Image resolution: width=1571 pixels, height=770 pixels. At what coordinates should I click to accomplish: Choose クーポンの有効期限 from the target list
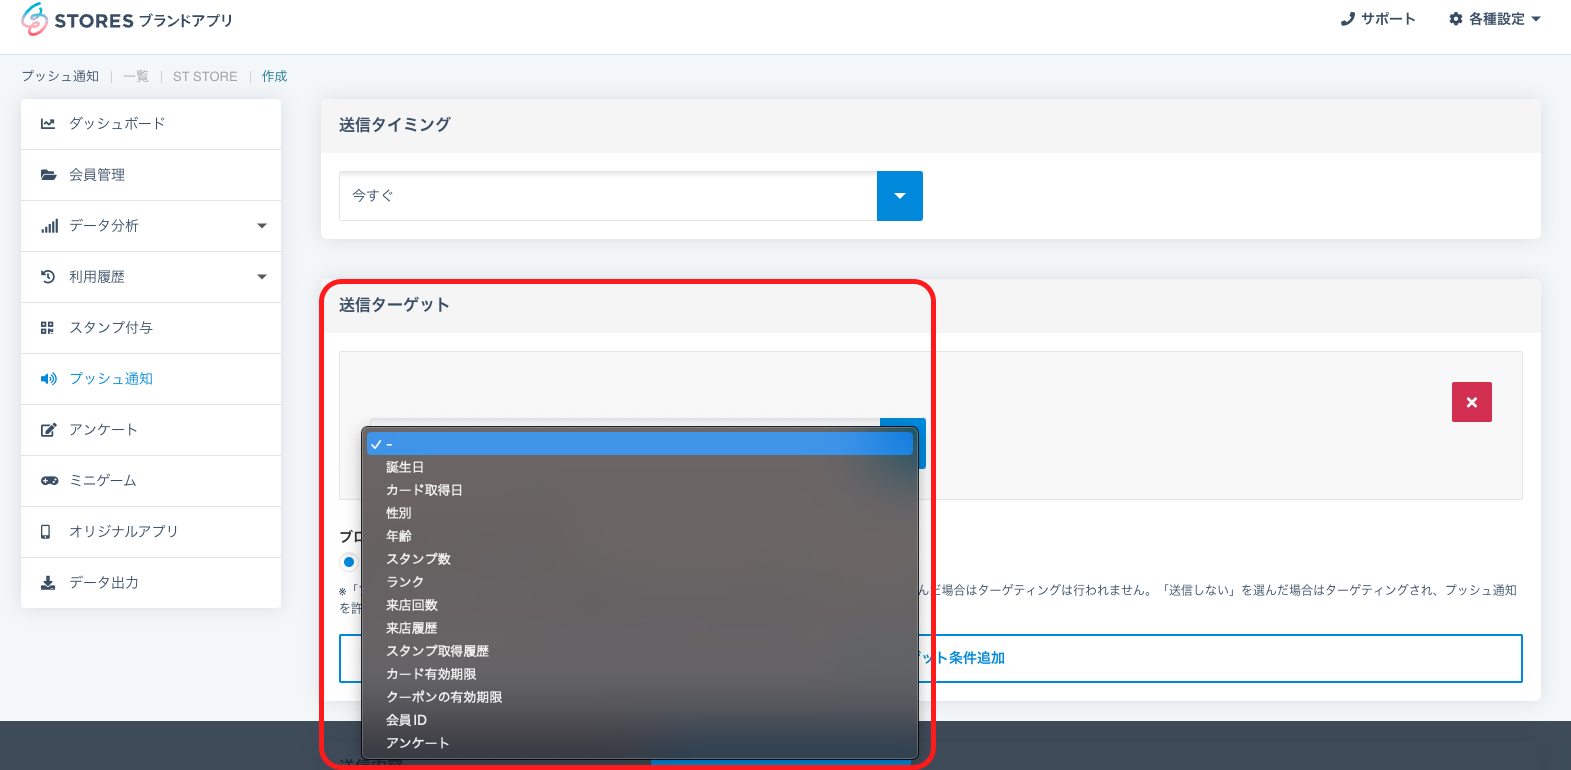point(640,697)
